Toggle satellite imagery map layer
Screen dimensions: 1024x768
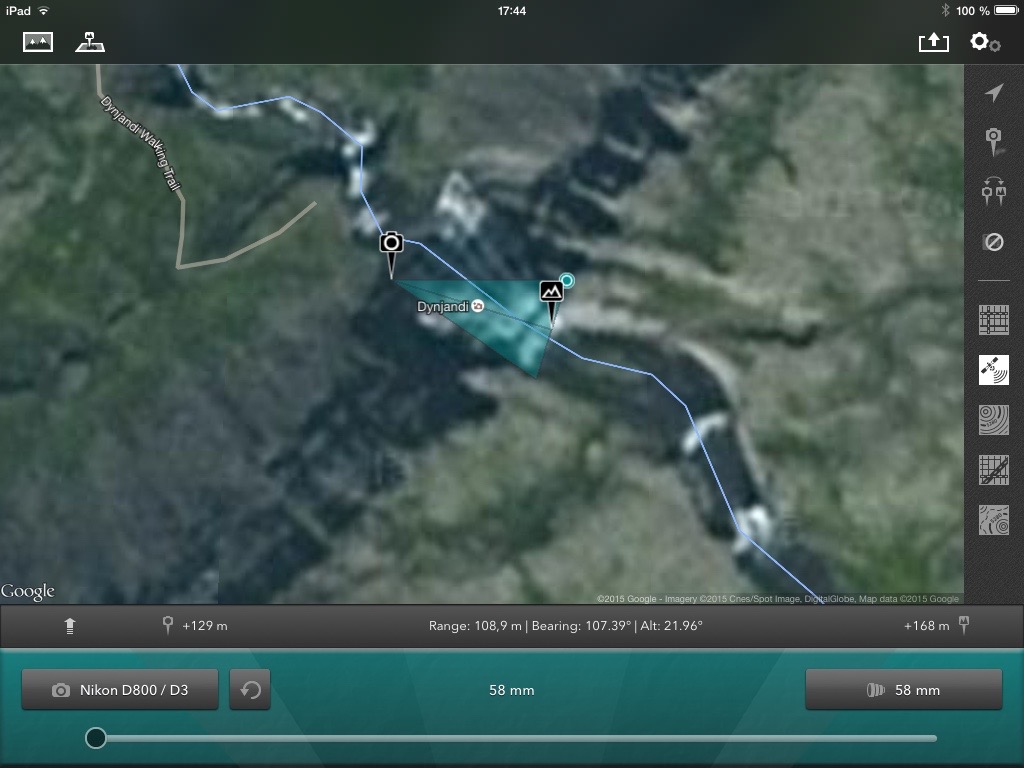(993, 370)
